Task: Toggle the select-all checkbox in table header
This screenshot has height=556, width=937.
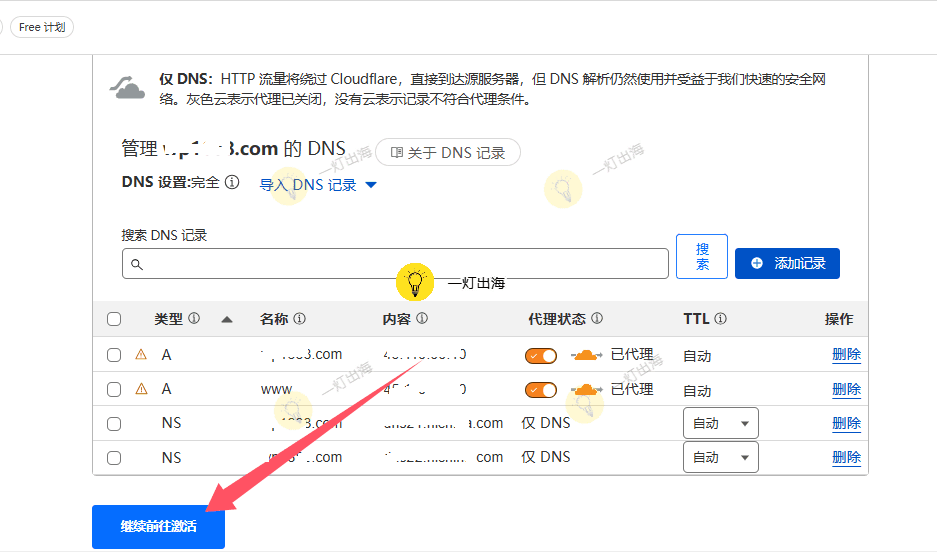Action: point(114,319)
